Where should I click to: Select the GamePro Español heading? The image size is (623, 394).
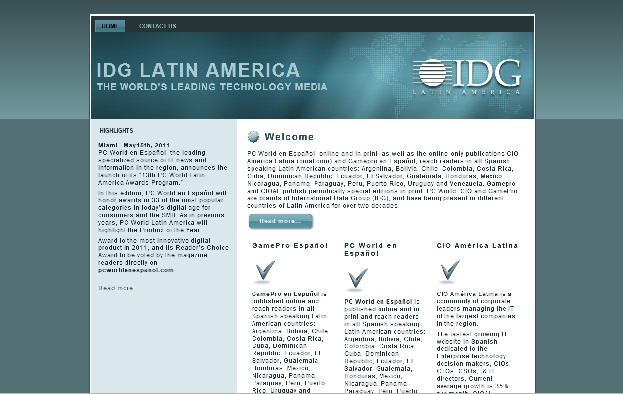coord(290,245)
